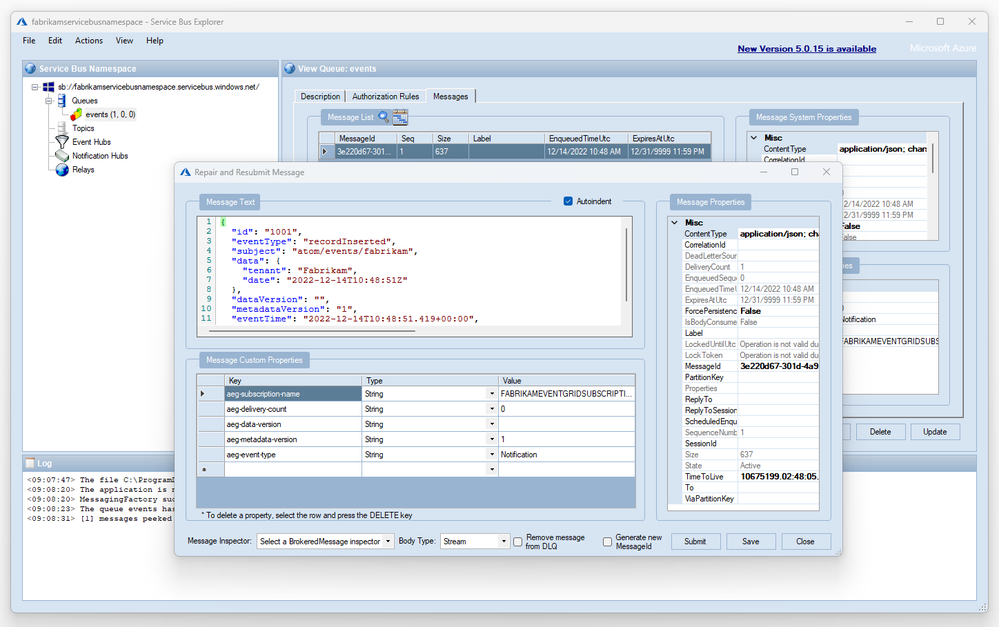Click the Topics node icon
Viewport: 999px width, 627px height.
[x=62, y=128]
